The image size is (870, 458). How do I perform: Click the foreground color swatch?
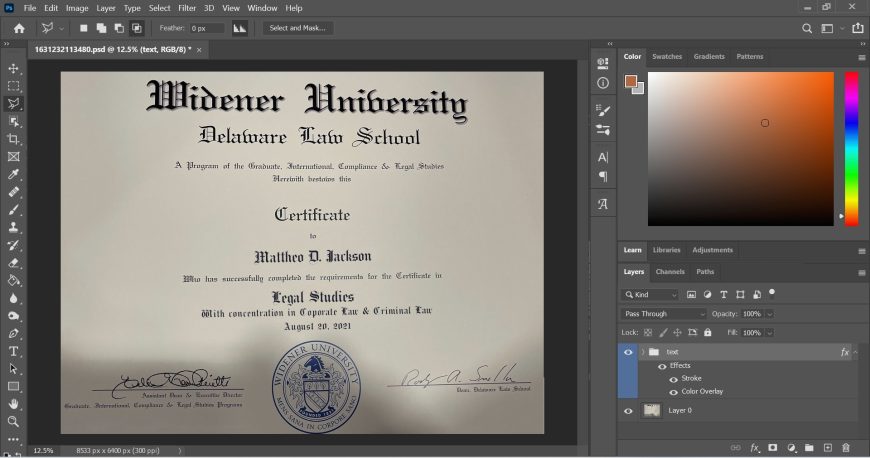630,81
